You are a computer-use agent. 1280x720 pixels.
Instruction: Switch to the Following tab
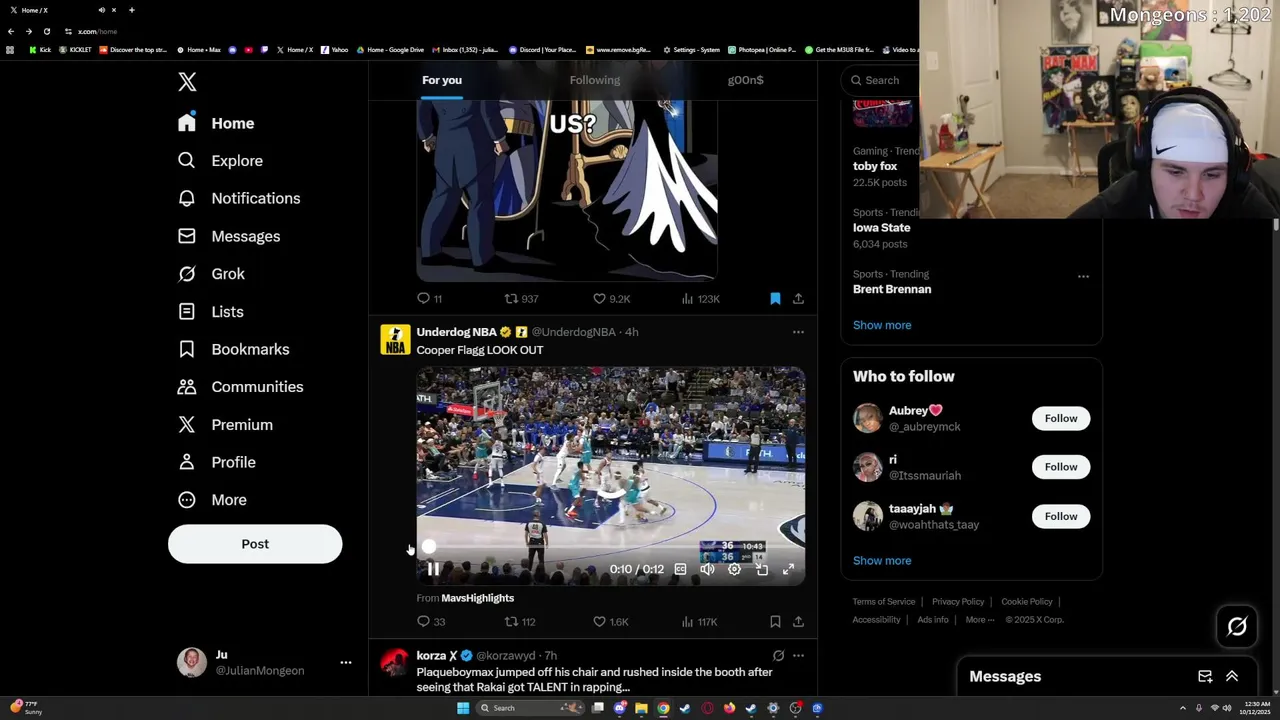[595, 80]
